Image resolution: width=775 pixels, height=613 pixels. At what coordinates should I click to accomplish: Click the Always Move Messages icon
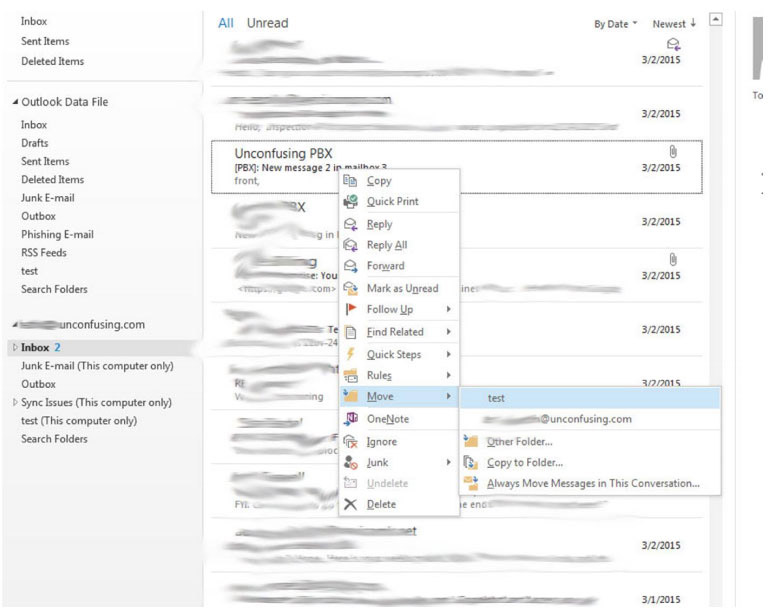point(471,483)
